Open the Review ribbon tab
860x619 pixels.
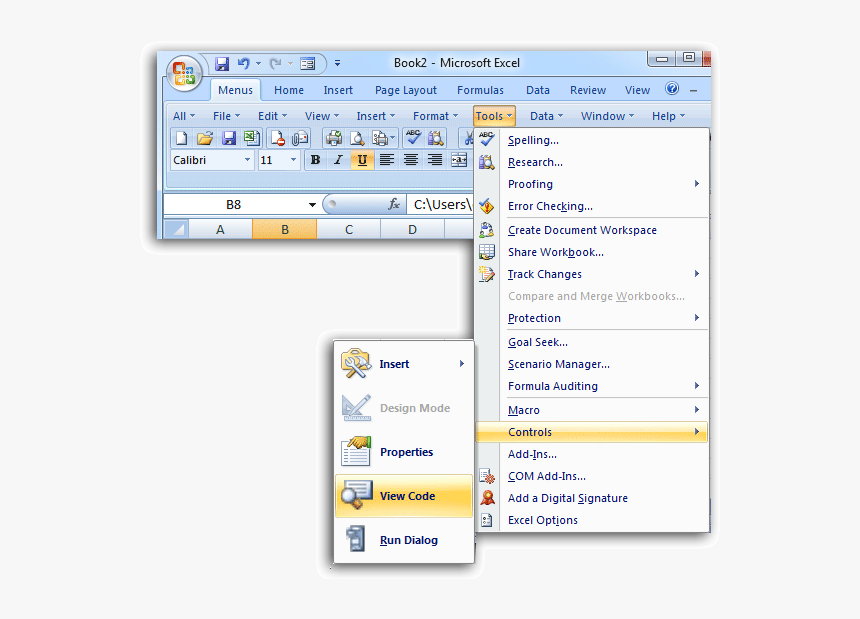point(588,90)
